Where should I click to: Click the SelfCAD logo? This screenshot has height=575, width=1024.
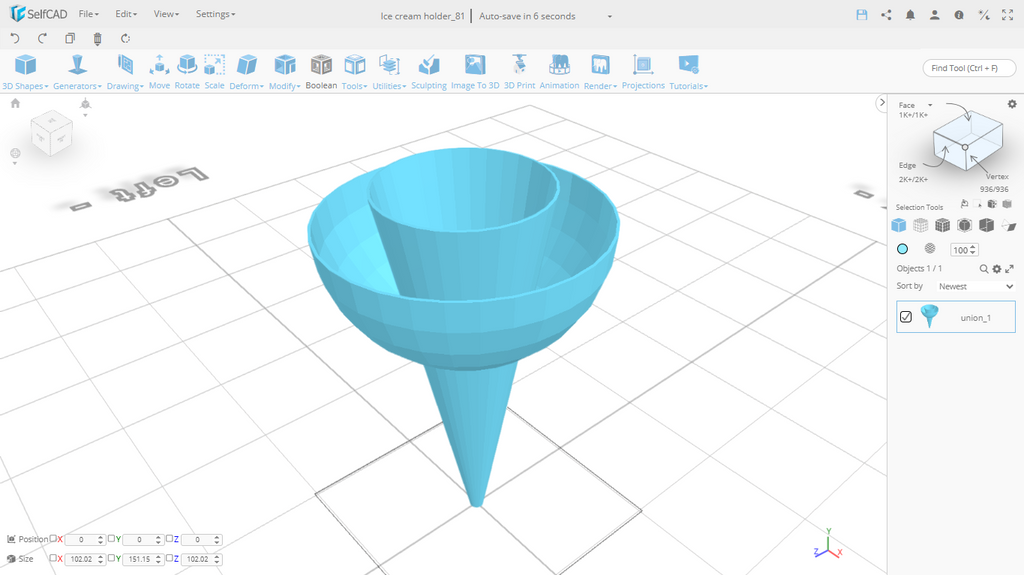click(39, 14)
